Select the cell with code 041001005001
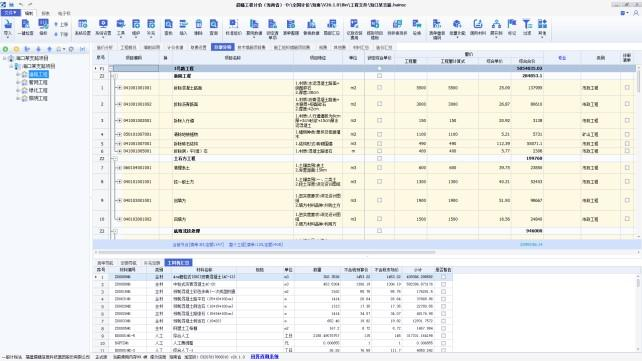 click(x=137, y=151)
